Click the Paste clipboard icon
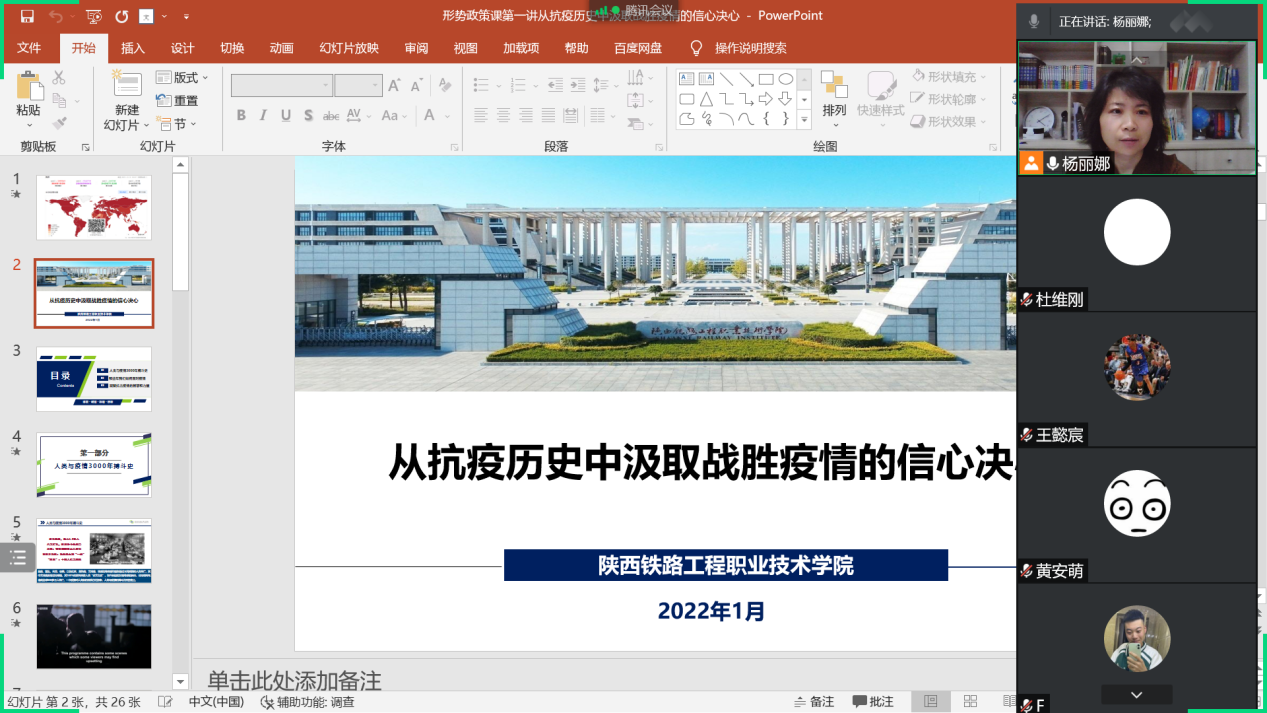 (x=29, y=87)
